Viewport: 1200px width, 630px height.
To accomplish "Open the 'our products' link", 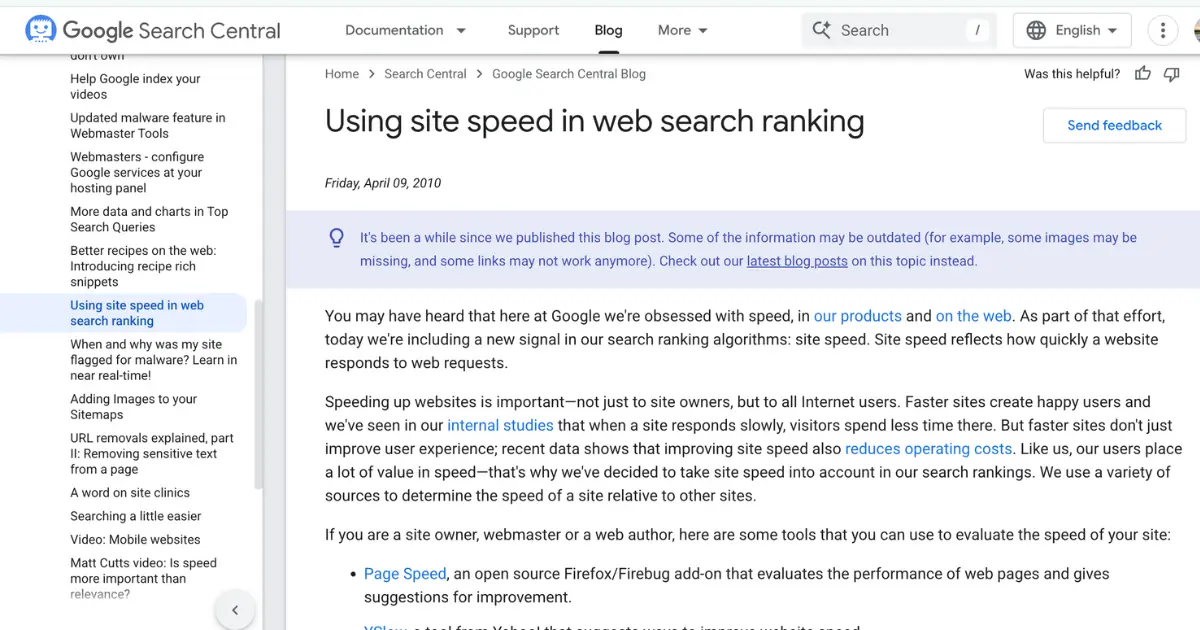I will (x=858, y=316).
